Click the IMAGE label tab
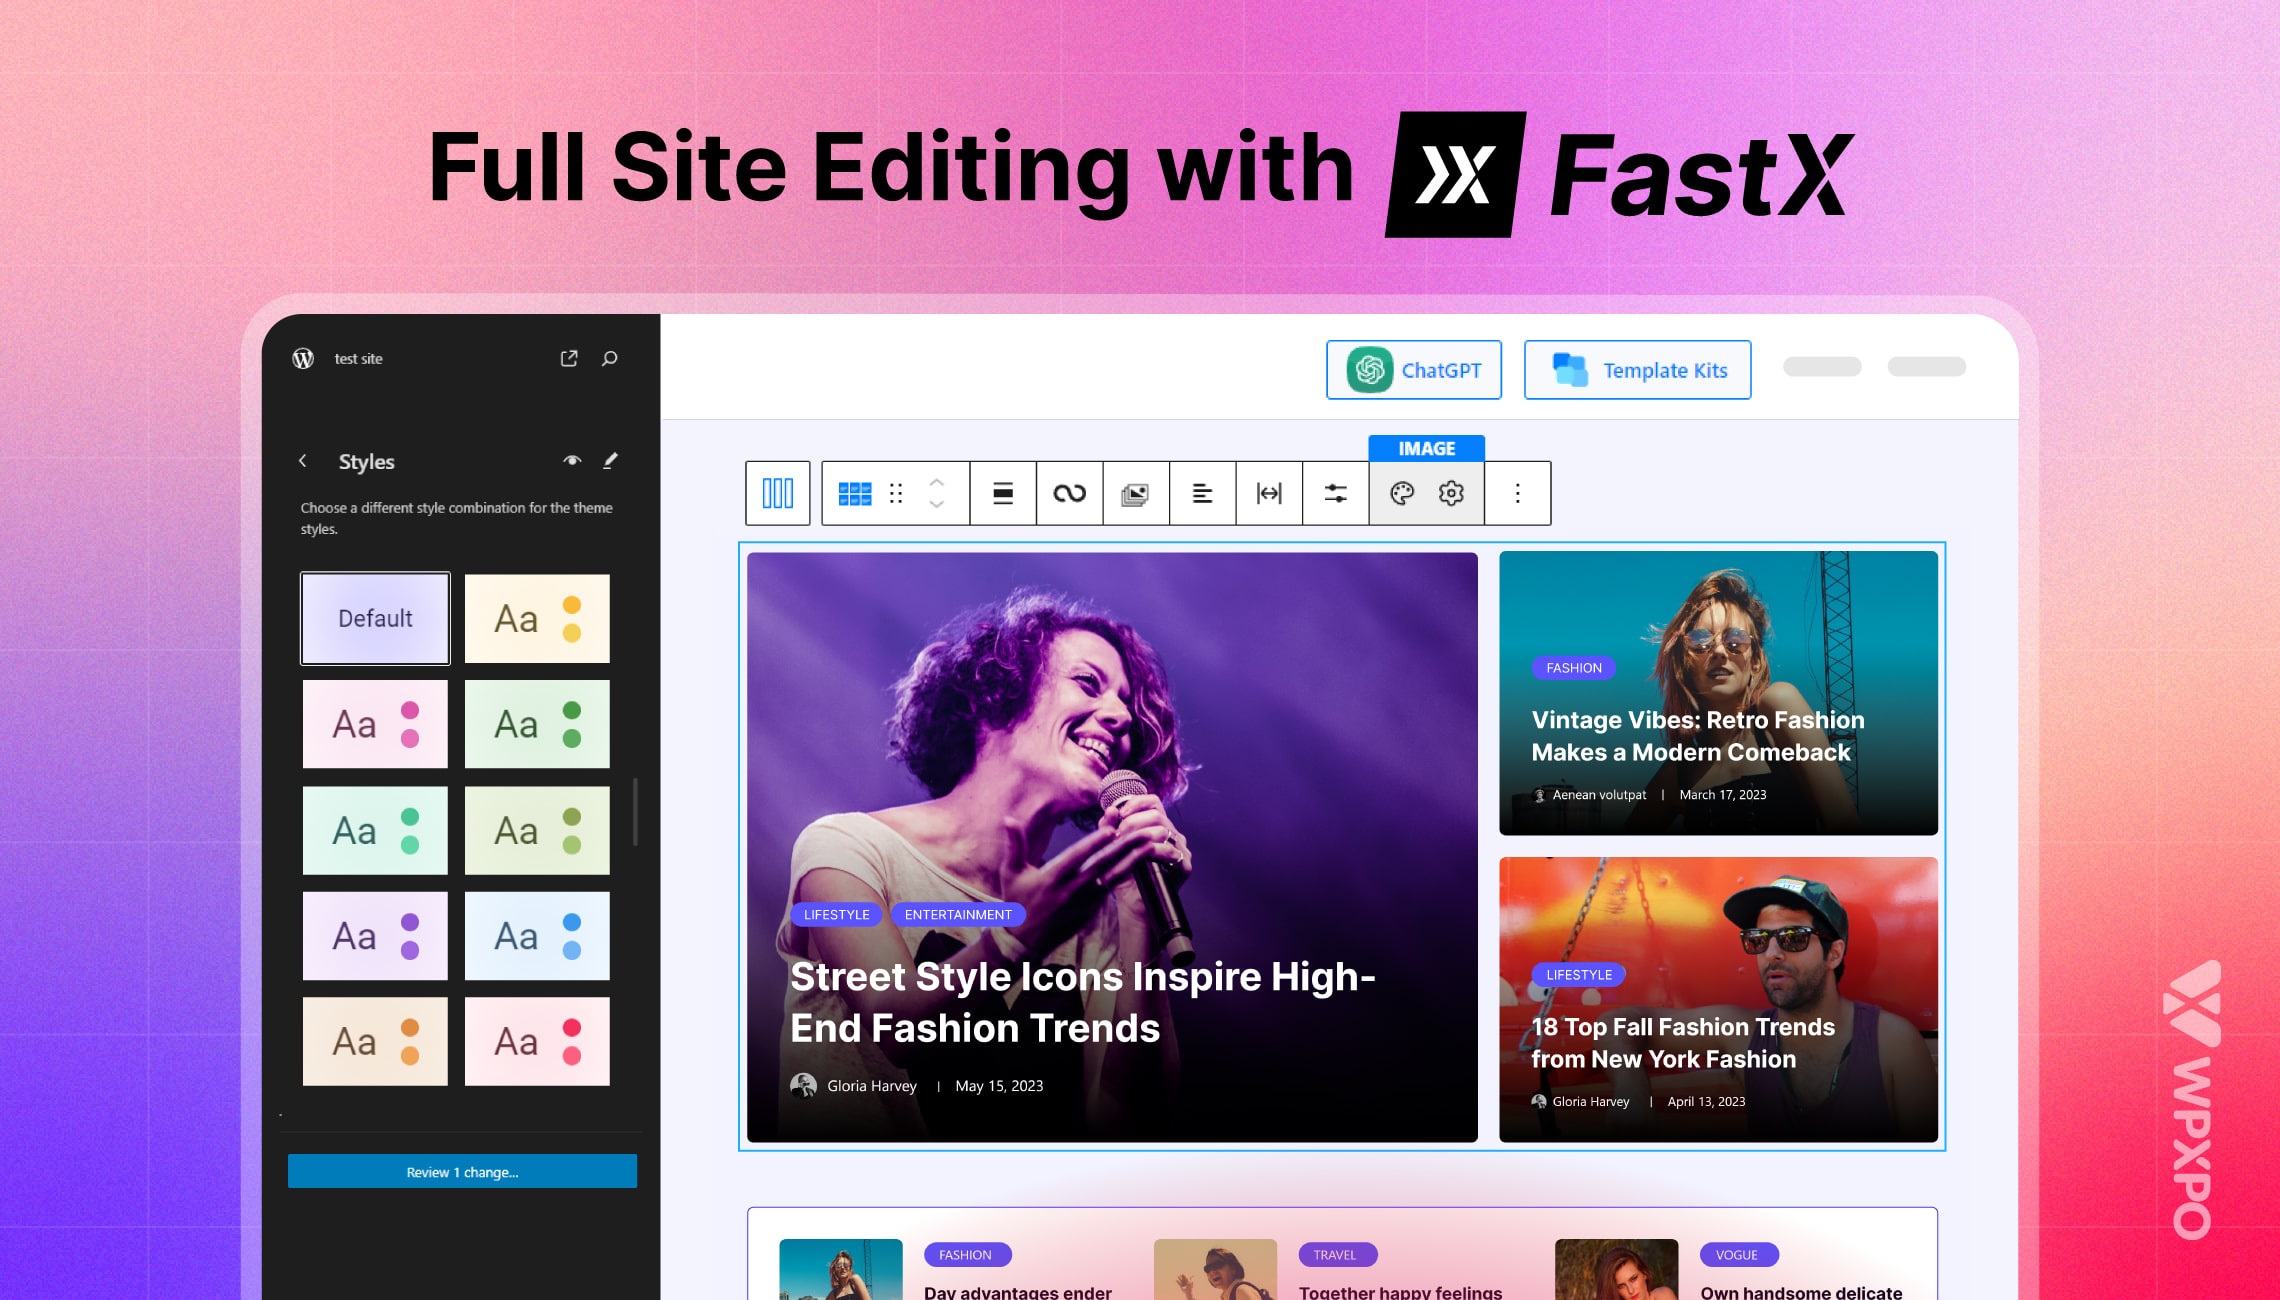 click(x=1427, y=448)
